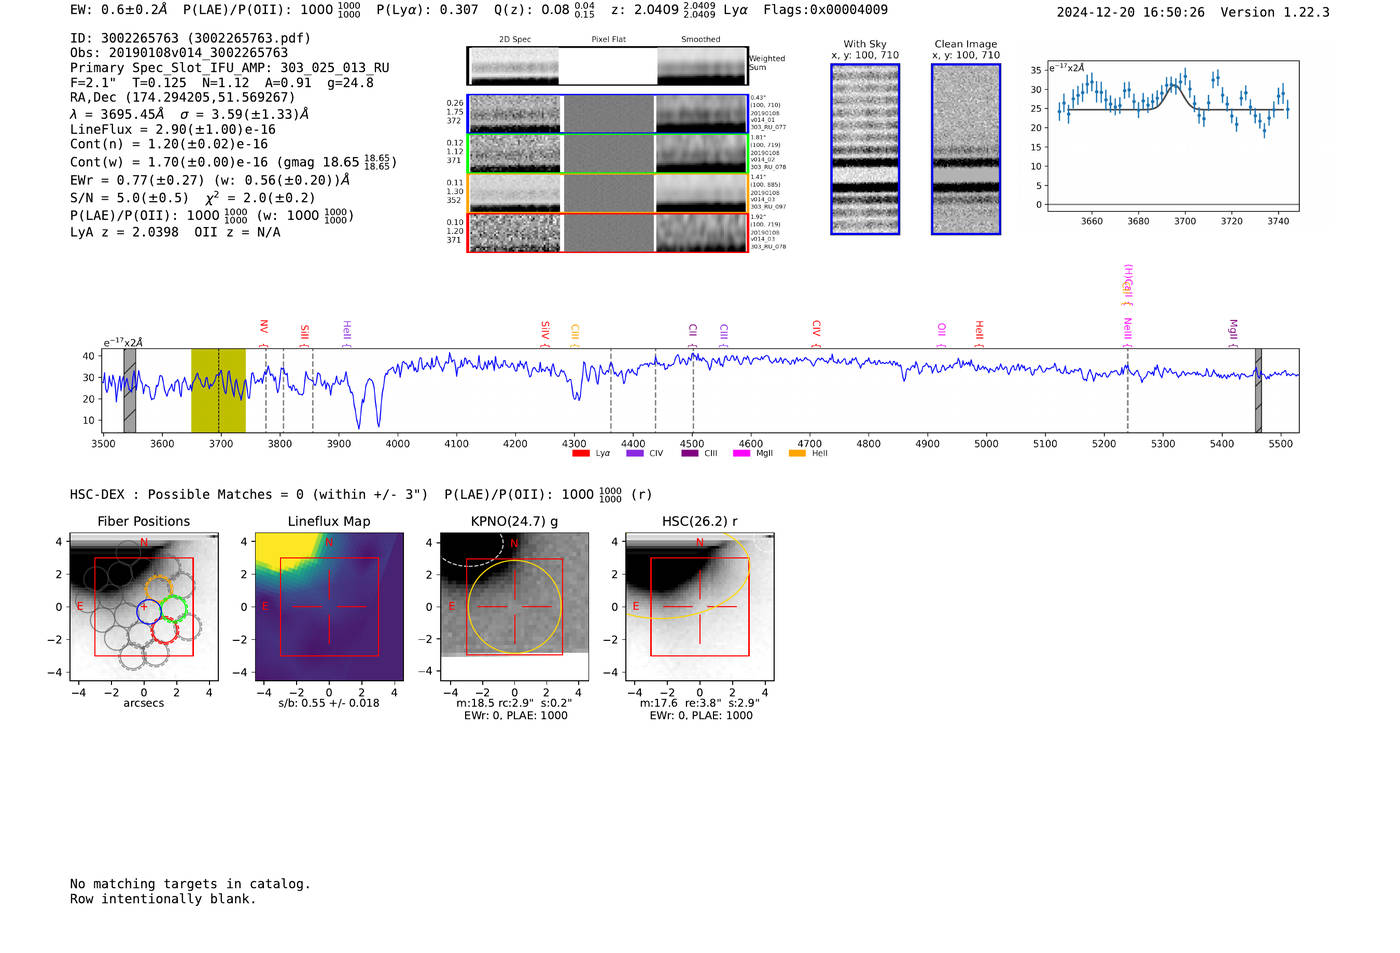Click the m:17.6 re:3.8" caption

[700, 703]
